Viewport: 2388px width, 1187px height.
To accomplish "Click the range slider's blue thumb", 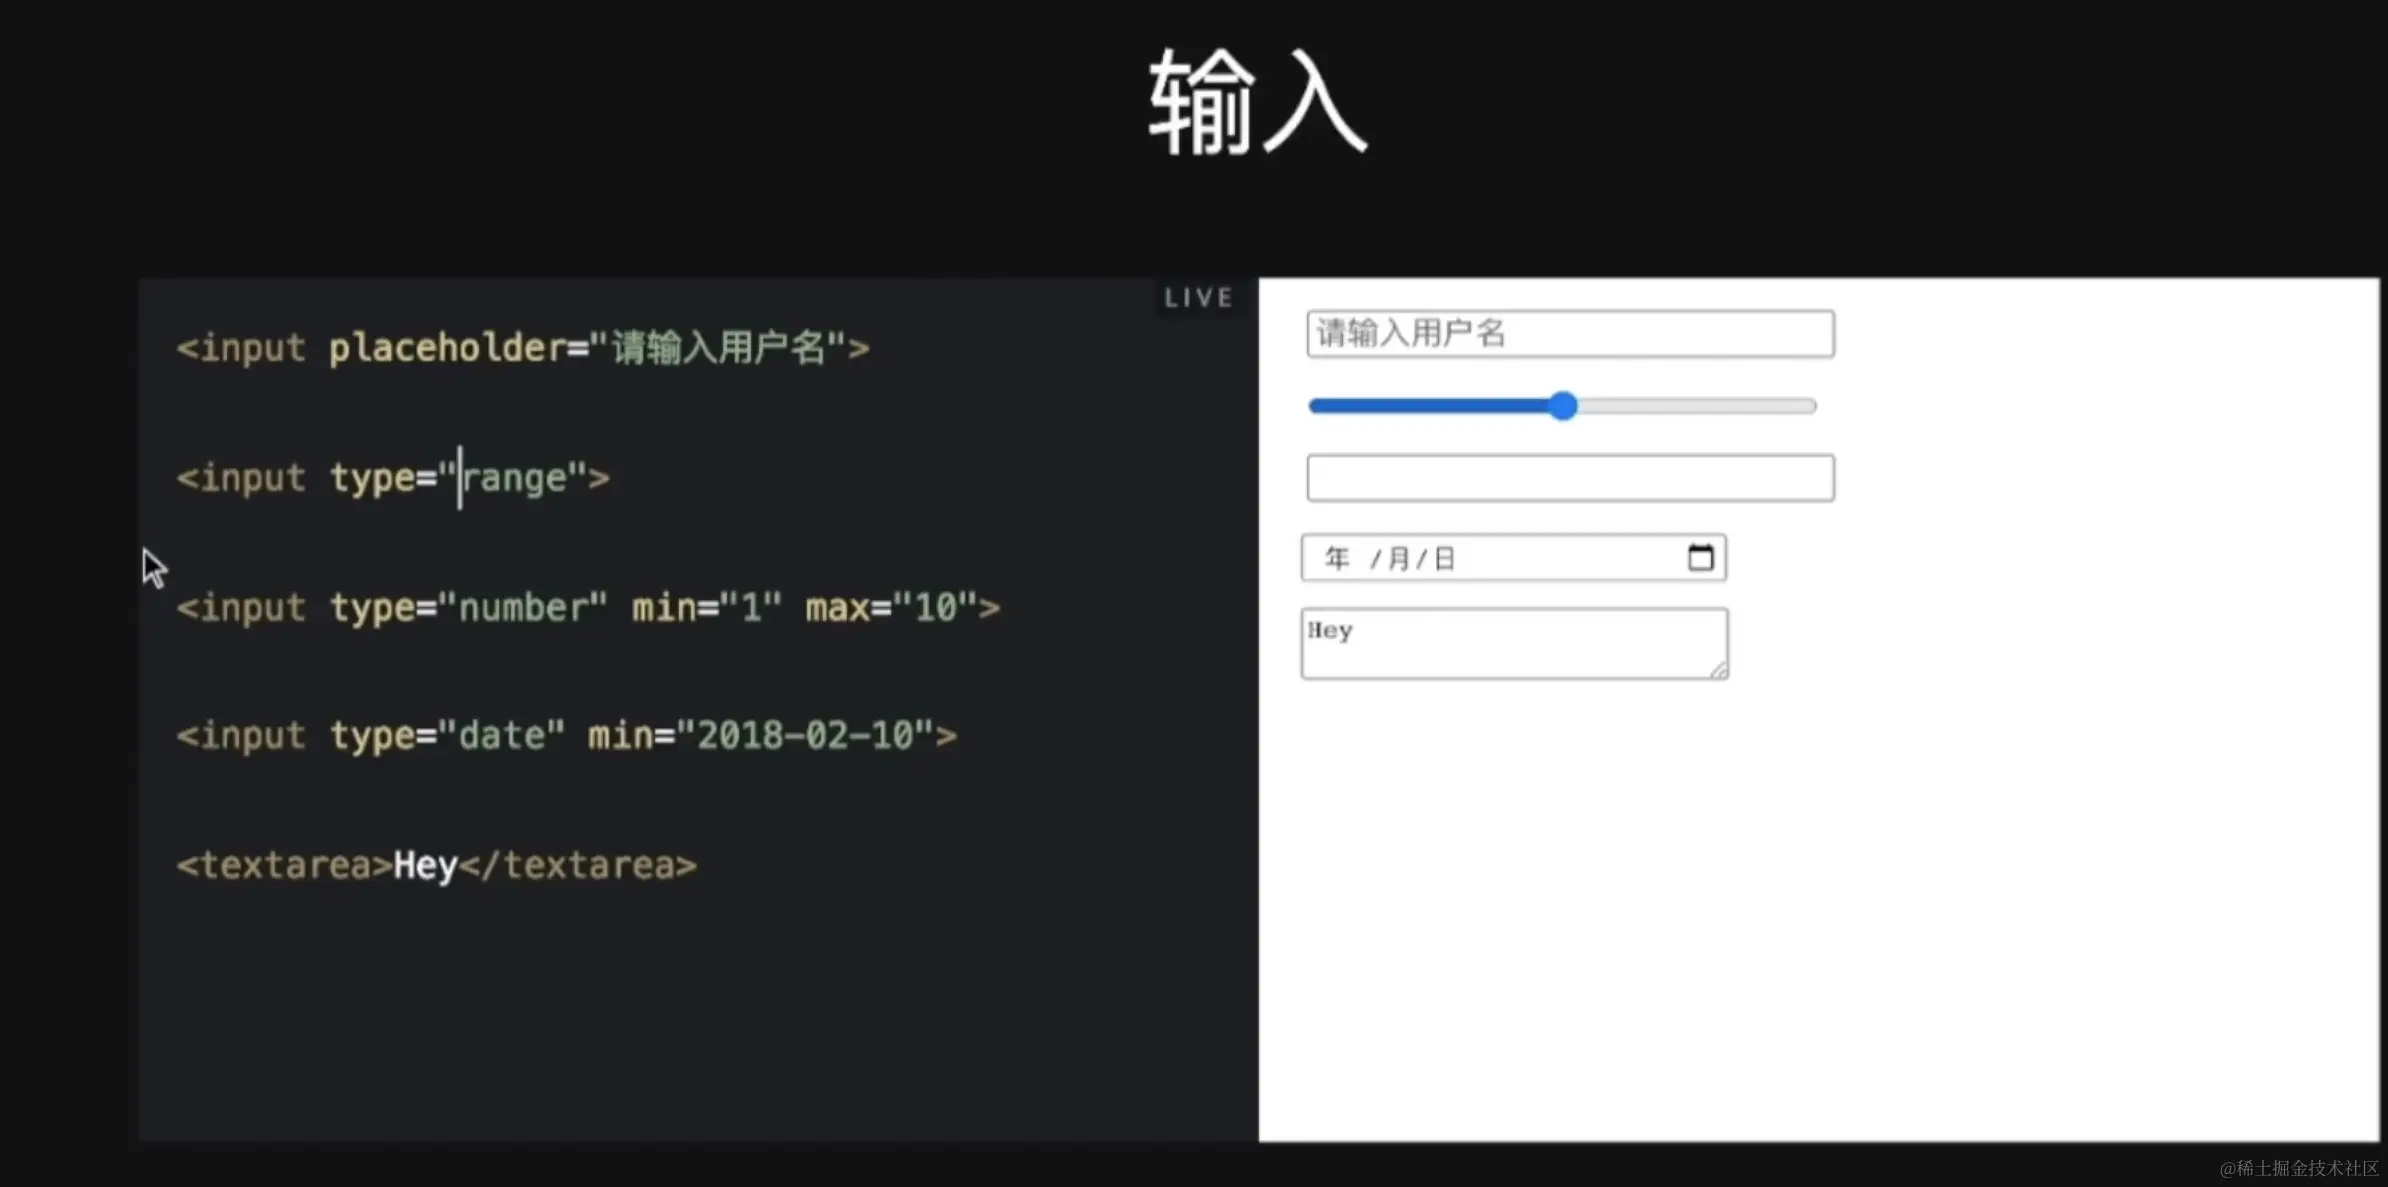I will pos(1563,406).
